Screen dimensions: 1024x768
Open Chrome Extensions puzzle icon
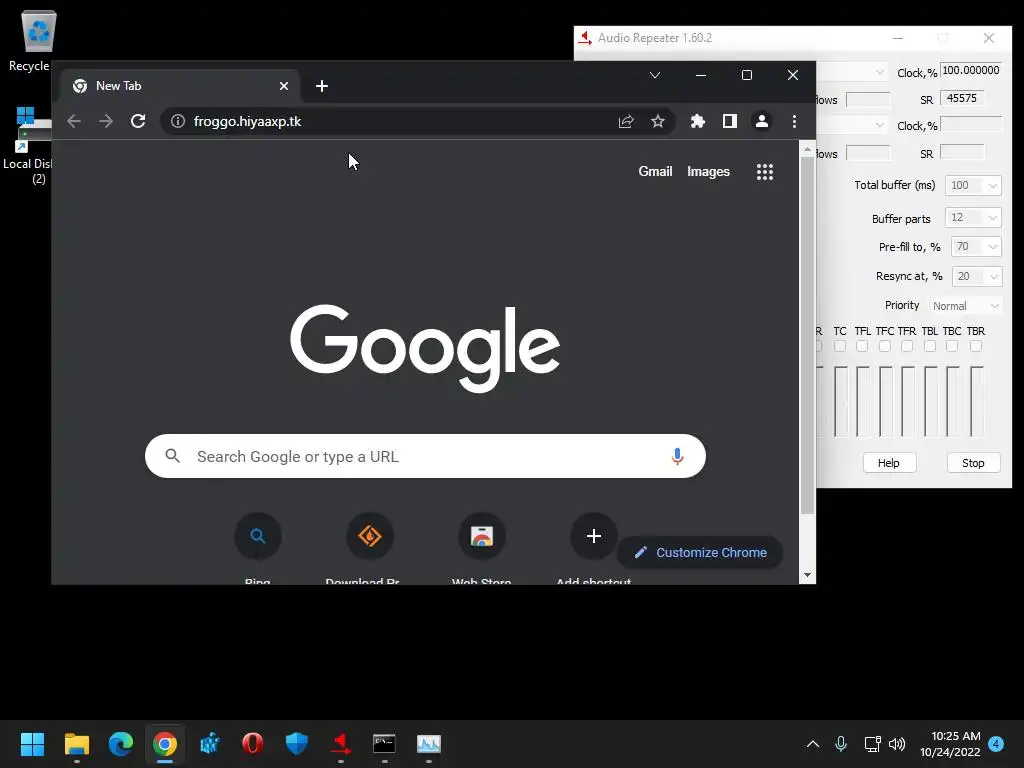coord(697,121)
